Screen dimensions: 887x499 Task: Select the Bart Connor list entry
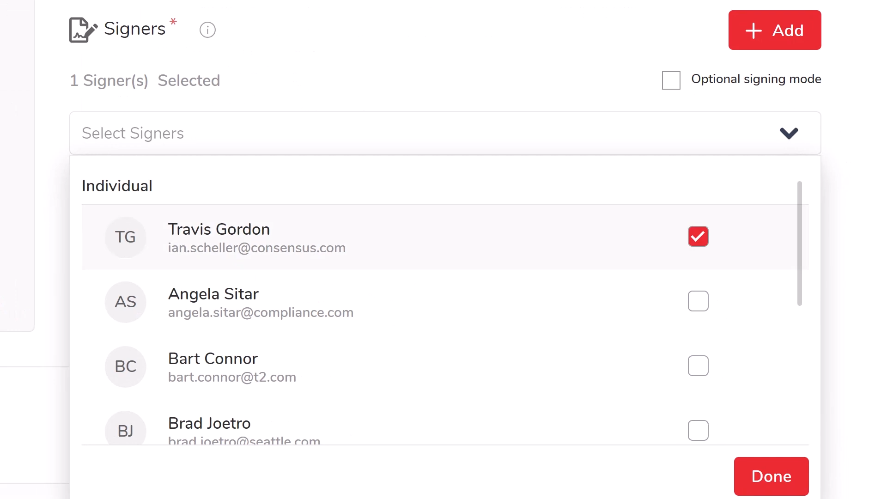click(x=400, y=366)
